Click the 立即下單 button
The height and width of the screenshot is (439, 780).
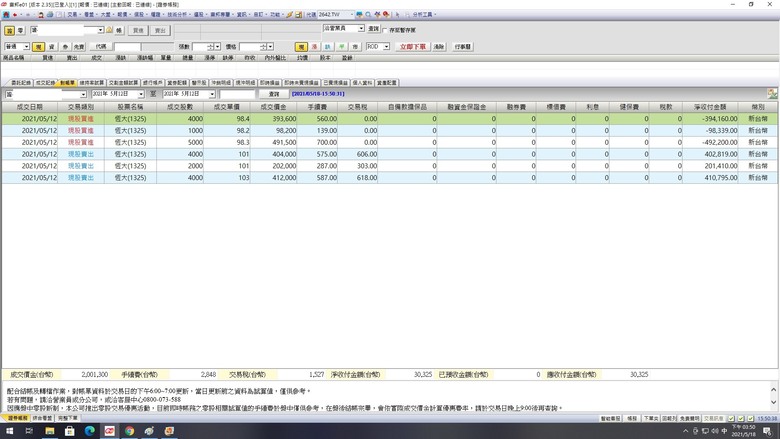(x=413, y=47)
